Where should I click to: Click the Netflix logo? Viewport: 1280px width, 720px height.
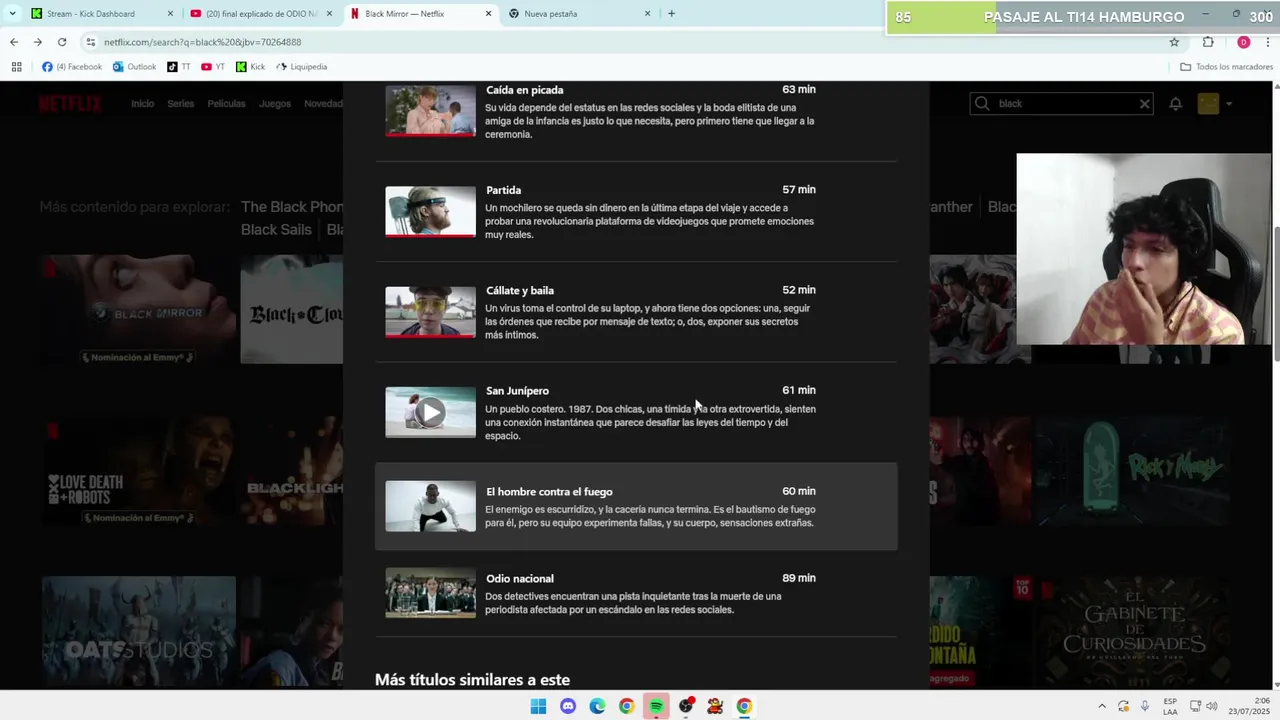70,104
